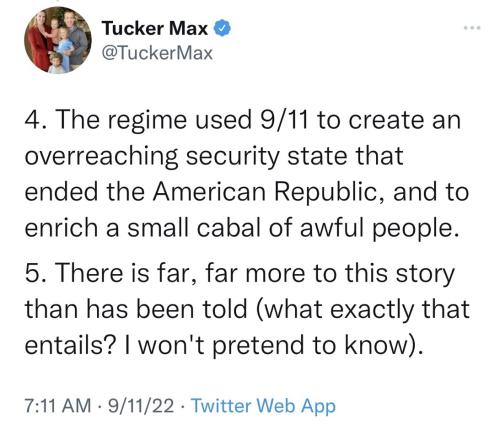Open the @TuckerMax handle link
This screenshot has width=500, height=430.
click(x=157, y=53)
